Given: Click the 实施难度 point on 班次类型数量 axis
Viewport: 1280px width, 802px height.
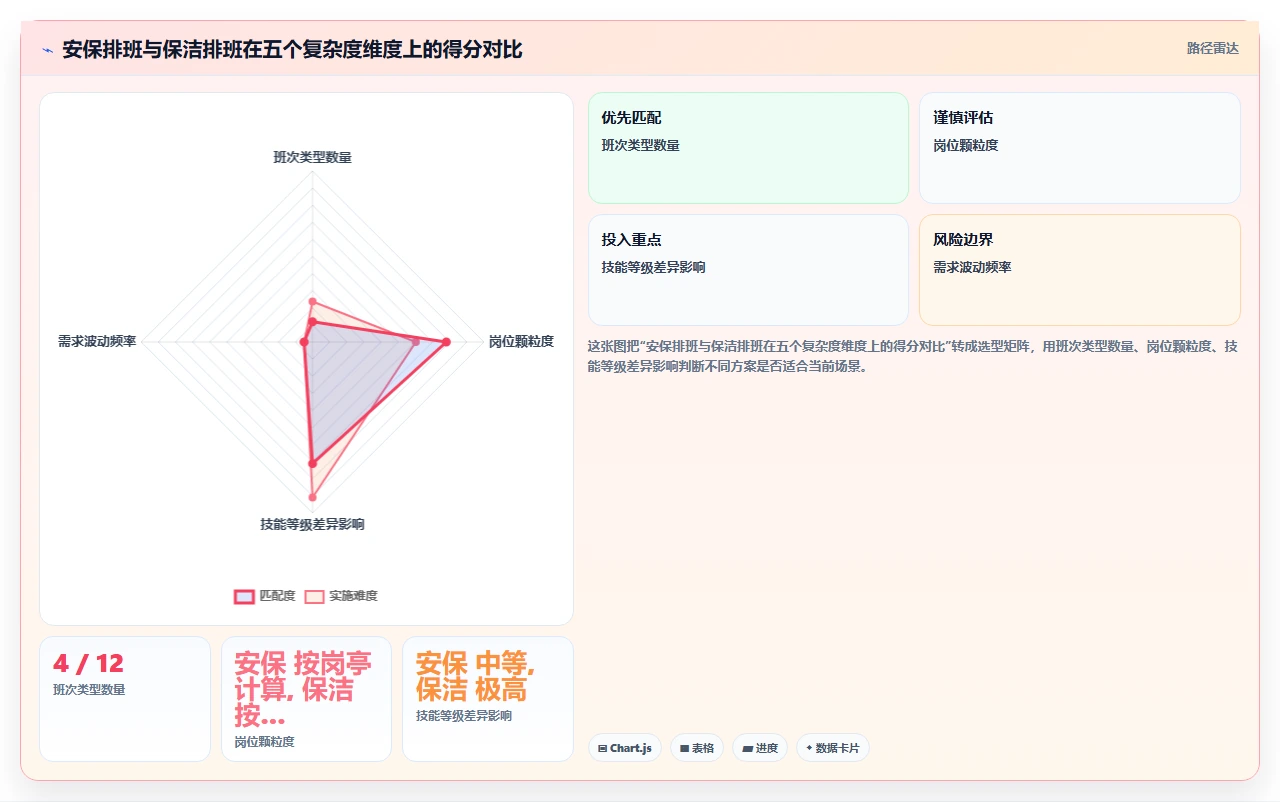Looking at the screenshot, I should (x=312, y=301).
